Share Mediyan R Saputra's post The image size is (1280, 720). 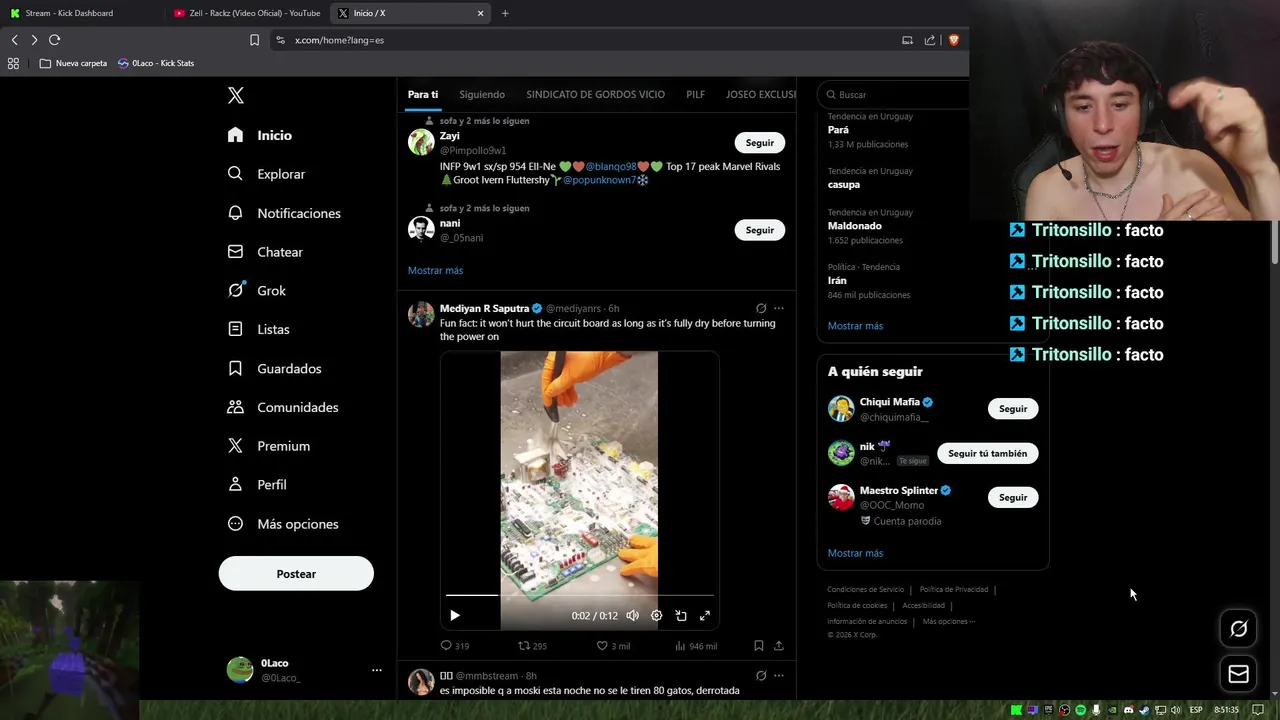779,646
